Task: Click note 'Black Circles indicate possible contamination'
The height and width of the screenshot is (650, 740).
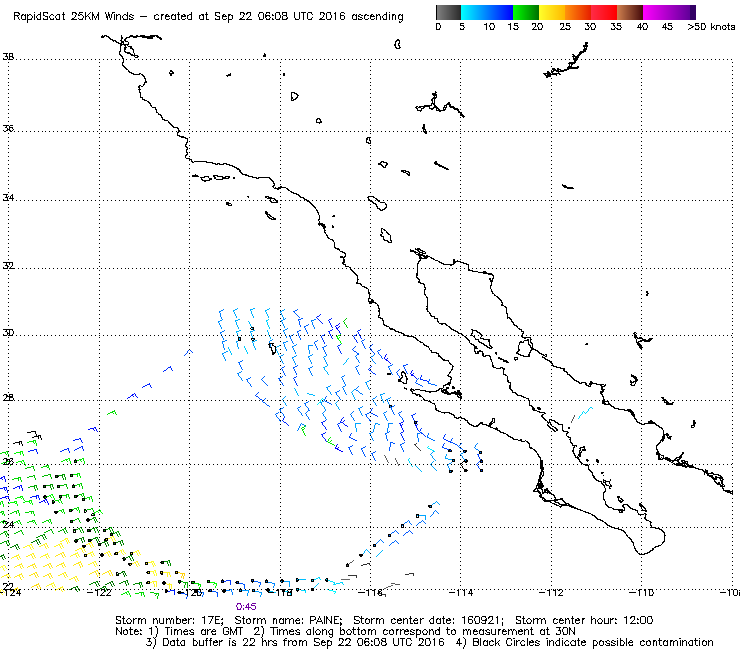Action: point(593,642)
